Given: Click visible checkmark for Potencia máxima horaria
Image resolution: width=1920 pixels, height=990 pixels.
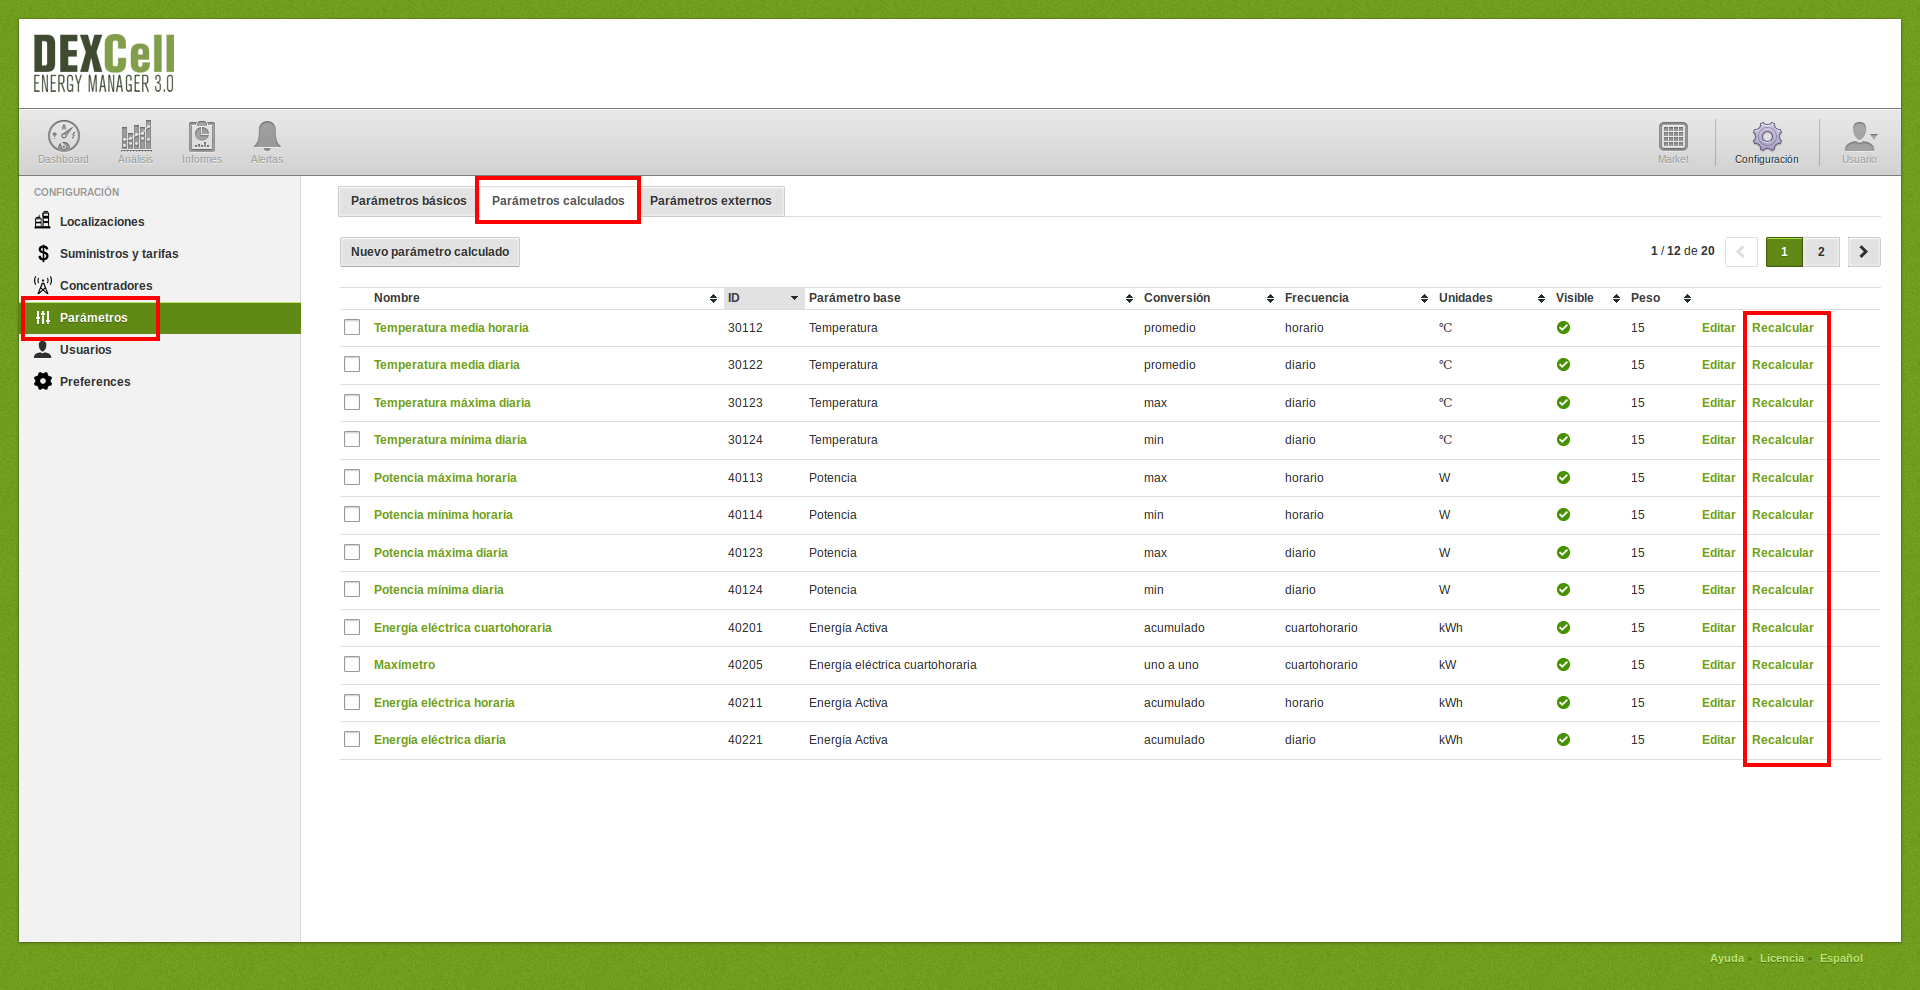Looking at the screenshot, I should 1563,478.
